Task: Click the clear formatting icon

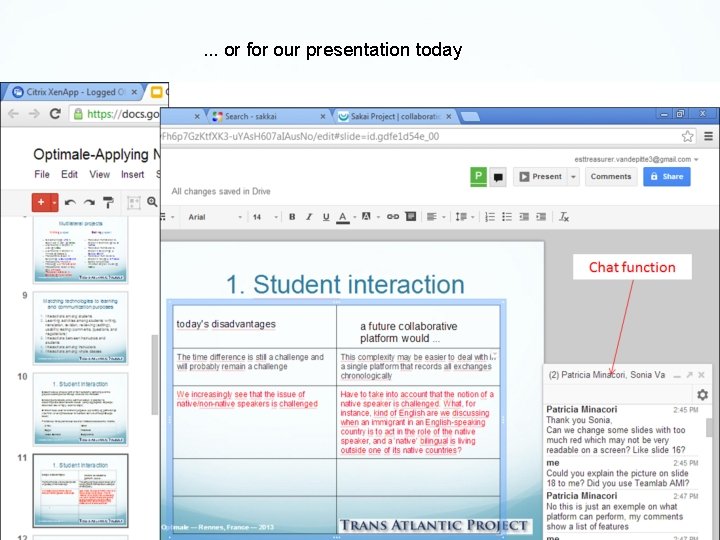Action: click(x=564, y=217)
